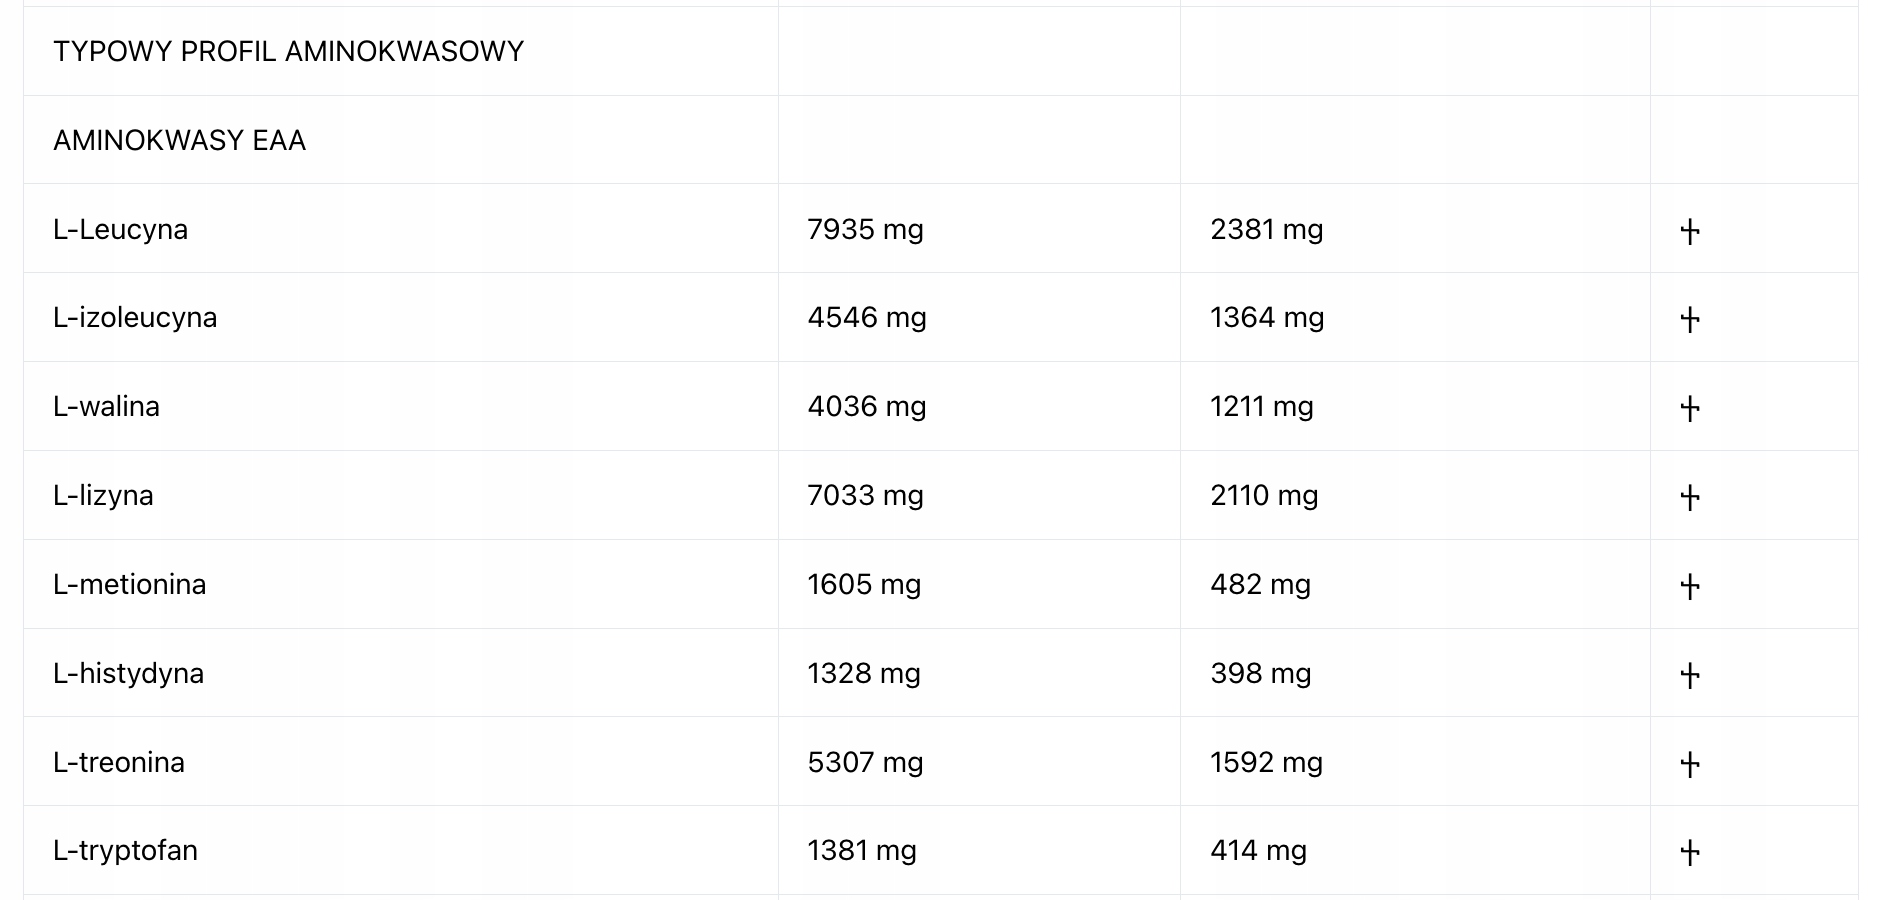1882x900 pixels.
Task: Click the 4036 mg value for L-walina
Action: (x=867, y=407)
